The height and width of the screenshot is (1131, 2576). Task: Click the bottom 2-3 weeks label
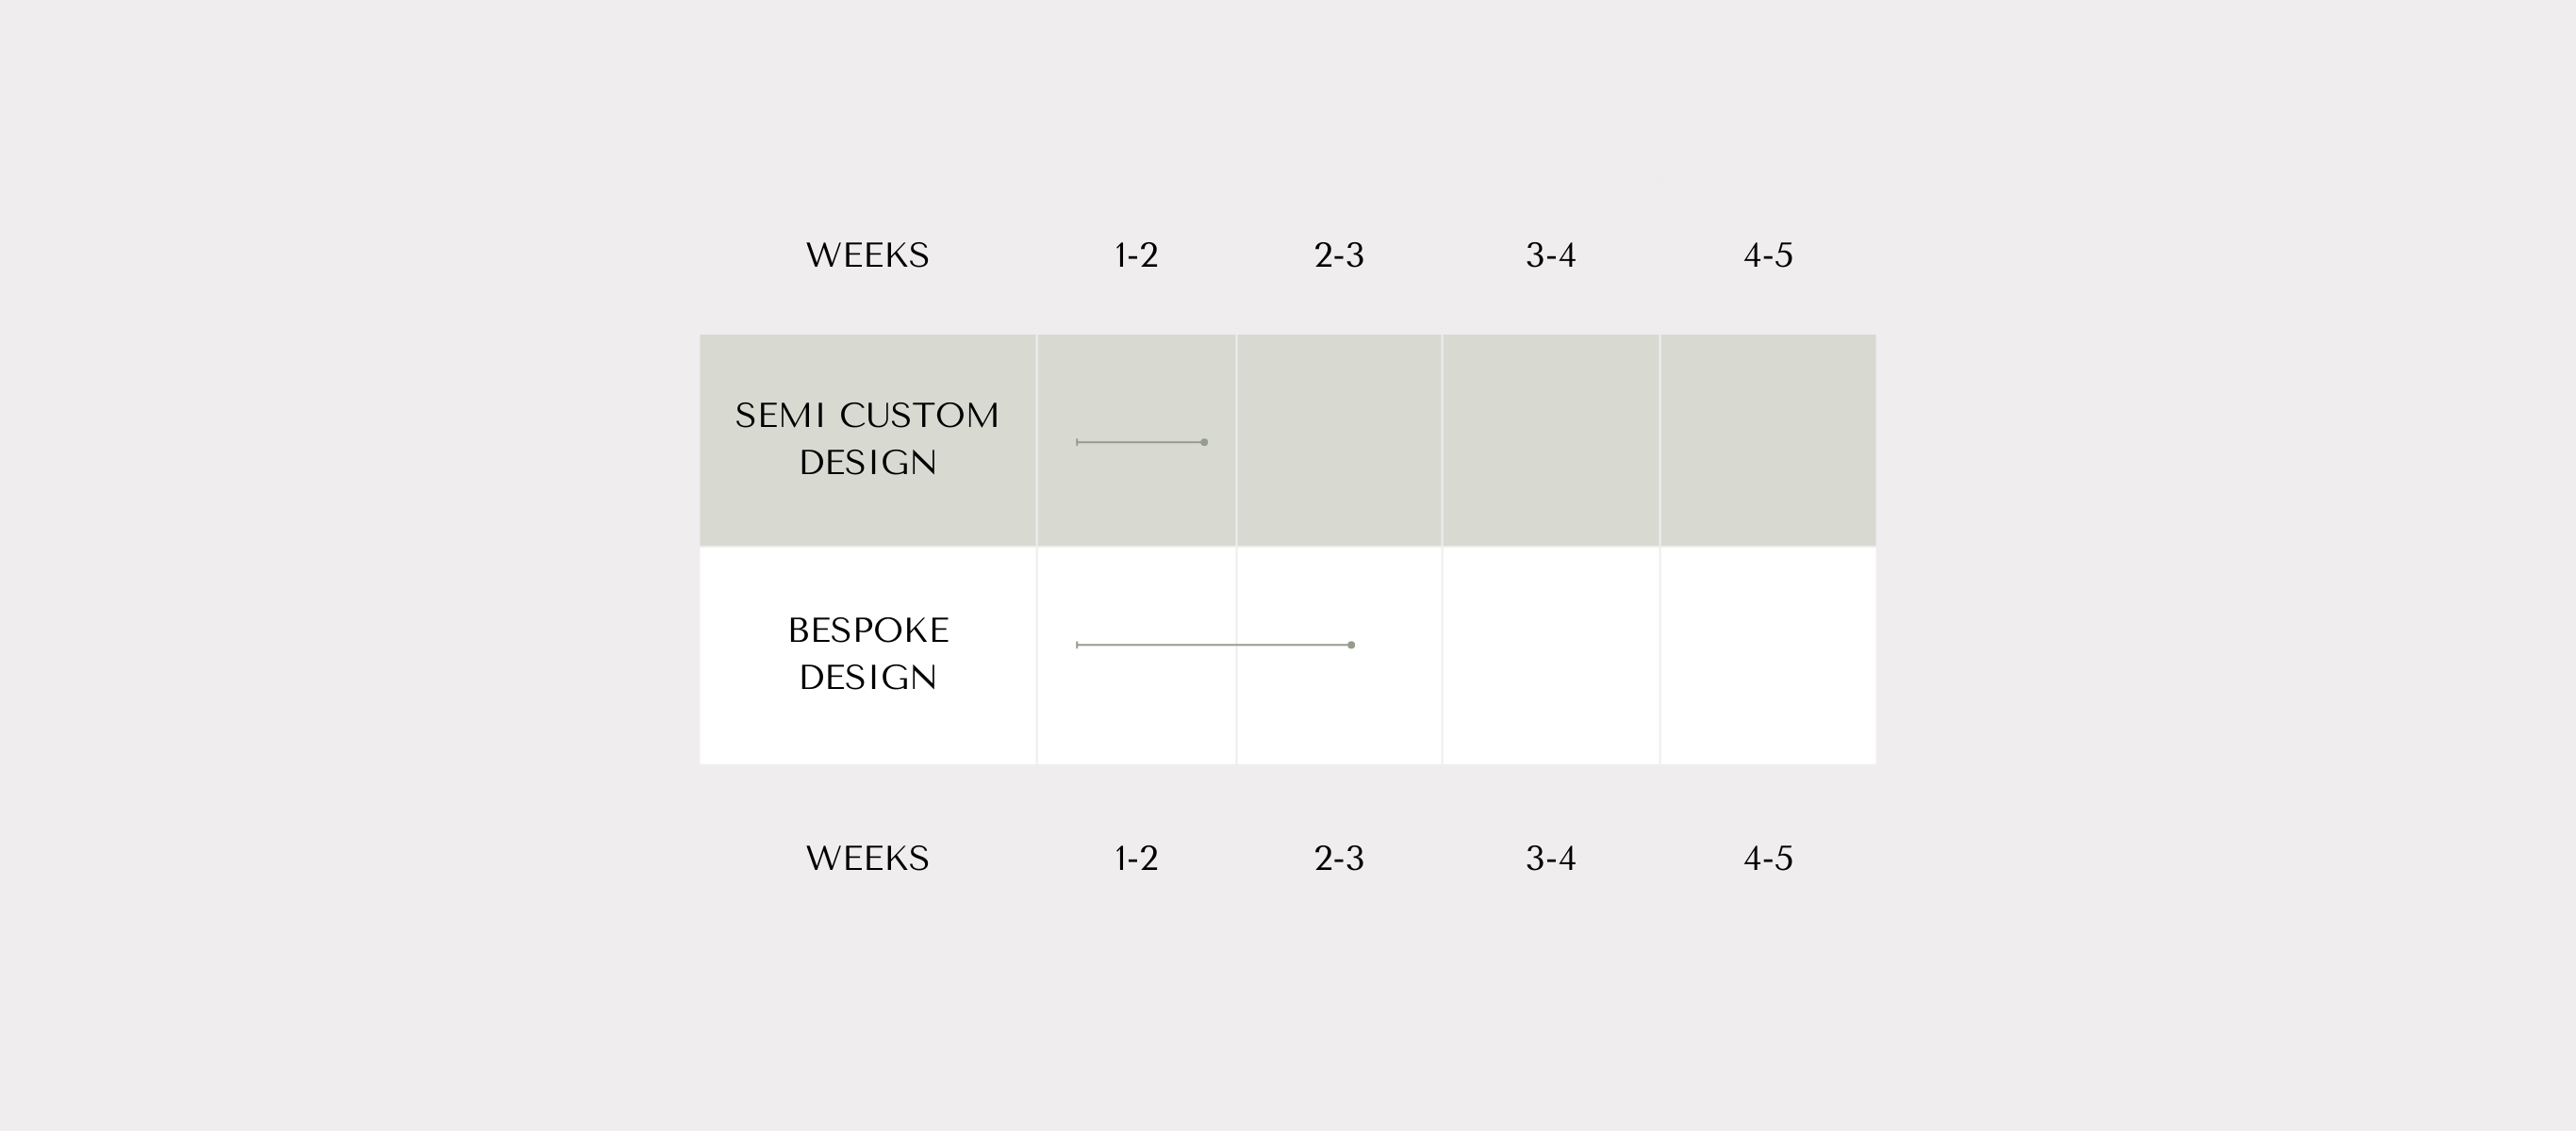(x=1339, y=858)
